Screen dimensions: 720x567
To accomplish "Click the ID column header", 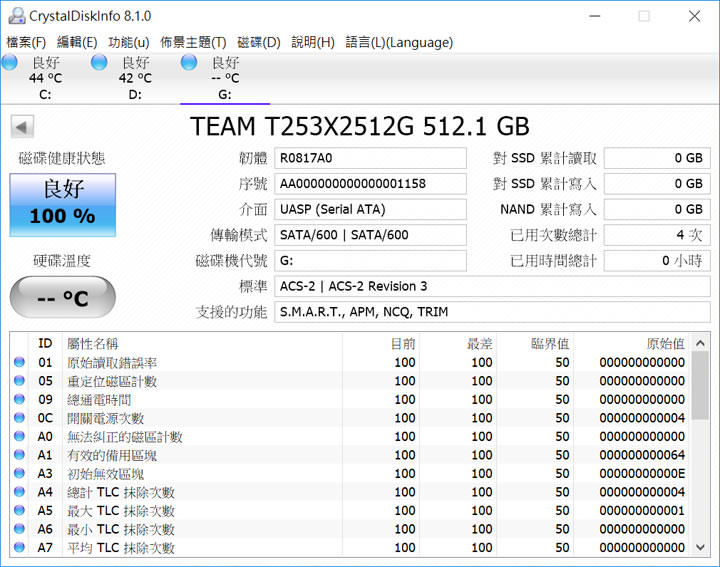I will pyautogui.click(x=45, y=343).
